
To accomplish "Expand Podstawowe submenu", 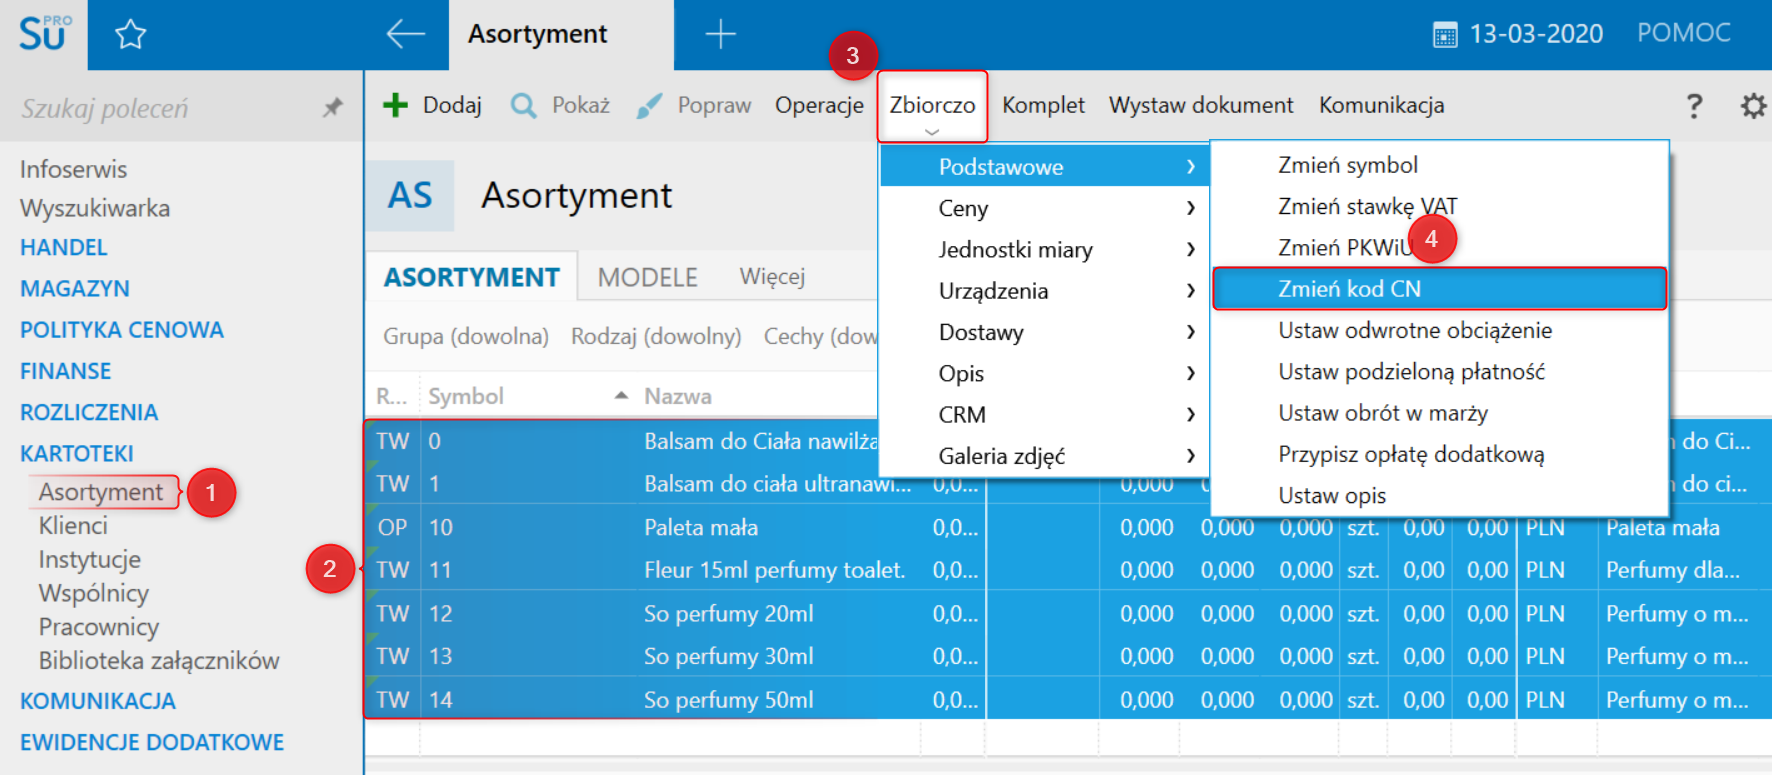I will click(x=1044, y=167).
